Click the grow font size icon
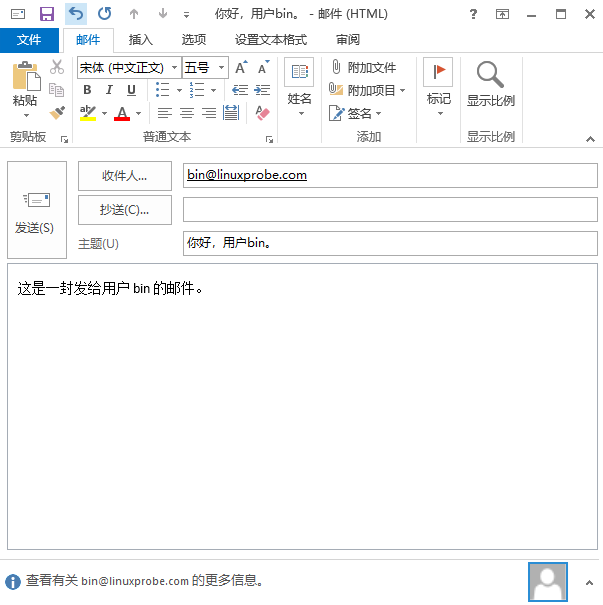 (x=241, y=68)
